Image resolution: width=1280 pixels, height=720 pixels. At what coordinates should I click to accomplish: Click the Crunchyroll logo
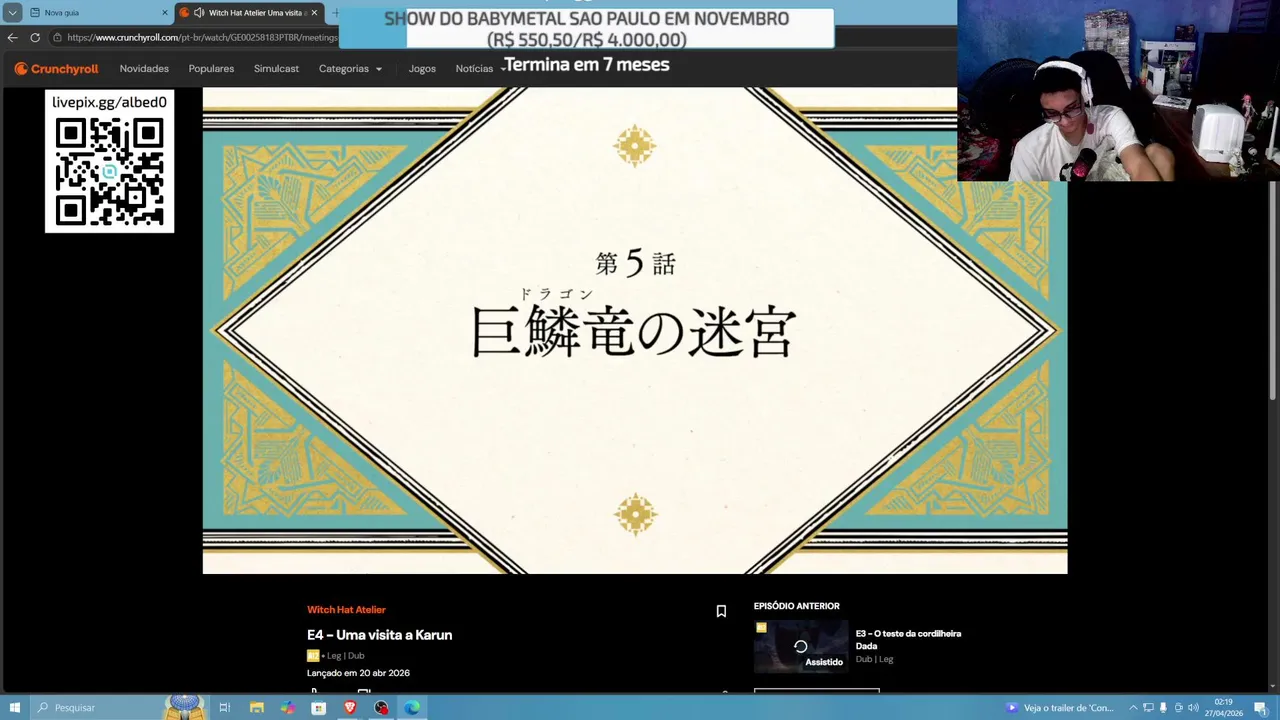pyautogui.click(x=56, y=69)
